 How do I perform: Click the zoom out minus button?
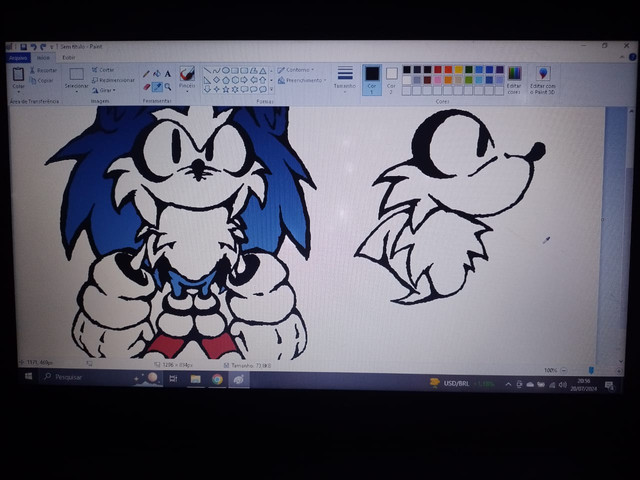pyautogui.click(x=564, y=370)
